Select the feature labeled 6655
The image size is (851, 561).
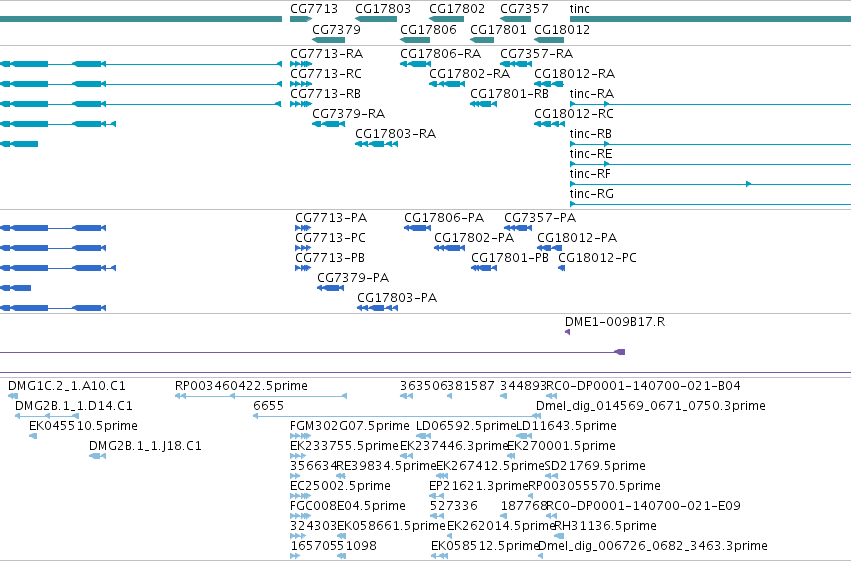tap(268, 406)
